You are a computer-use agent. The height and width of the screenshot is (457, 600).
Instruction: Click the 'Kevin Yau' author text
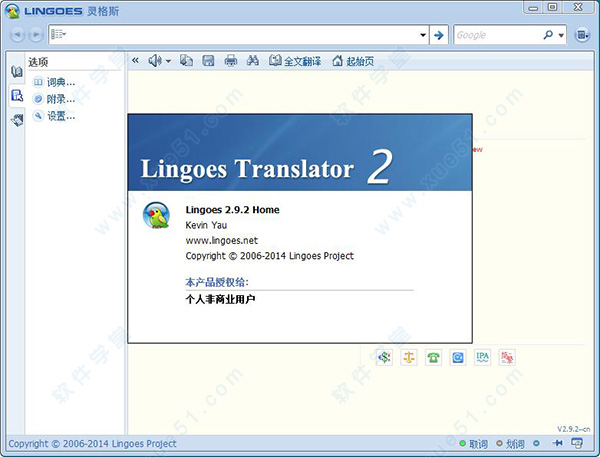[x=206, y=225]
